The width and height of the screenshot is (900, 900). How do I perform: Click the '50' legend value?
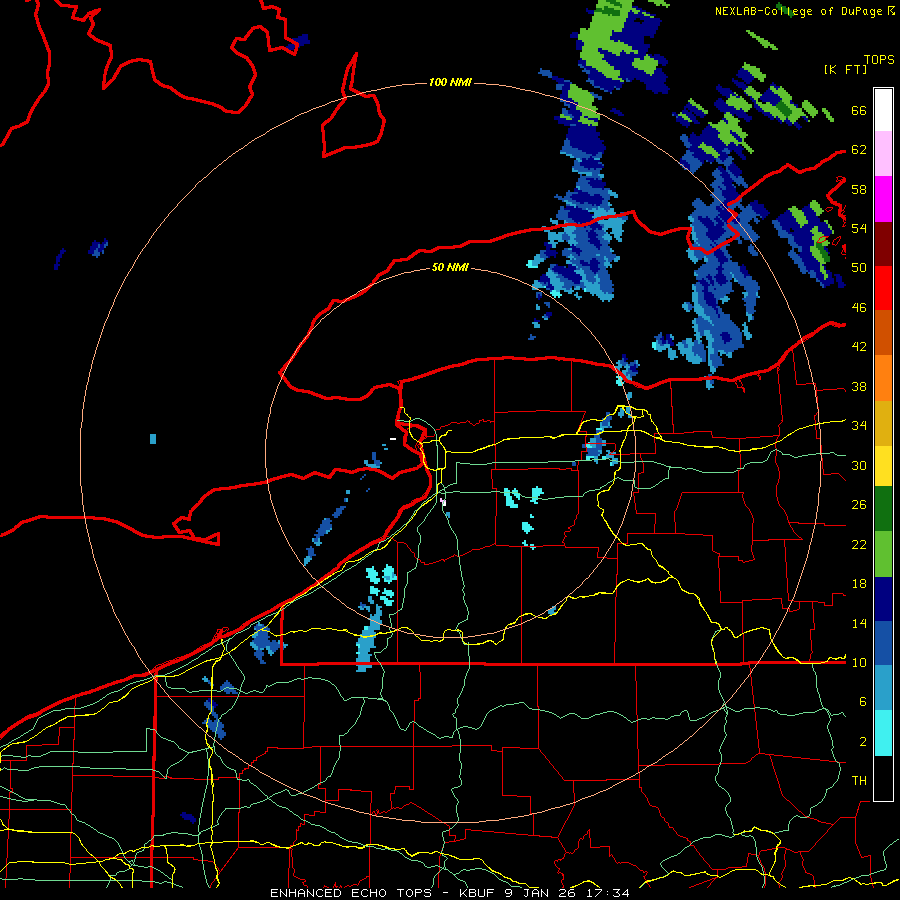pos(859,268)
